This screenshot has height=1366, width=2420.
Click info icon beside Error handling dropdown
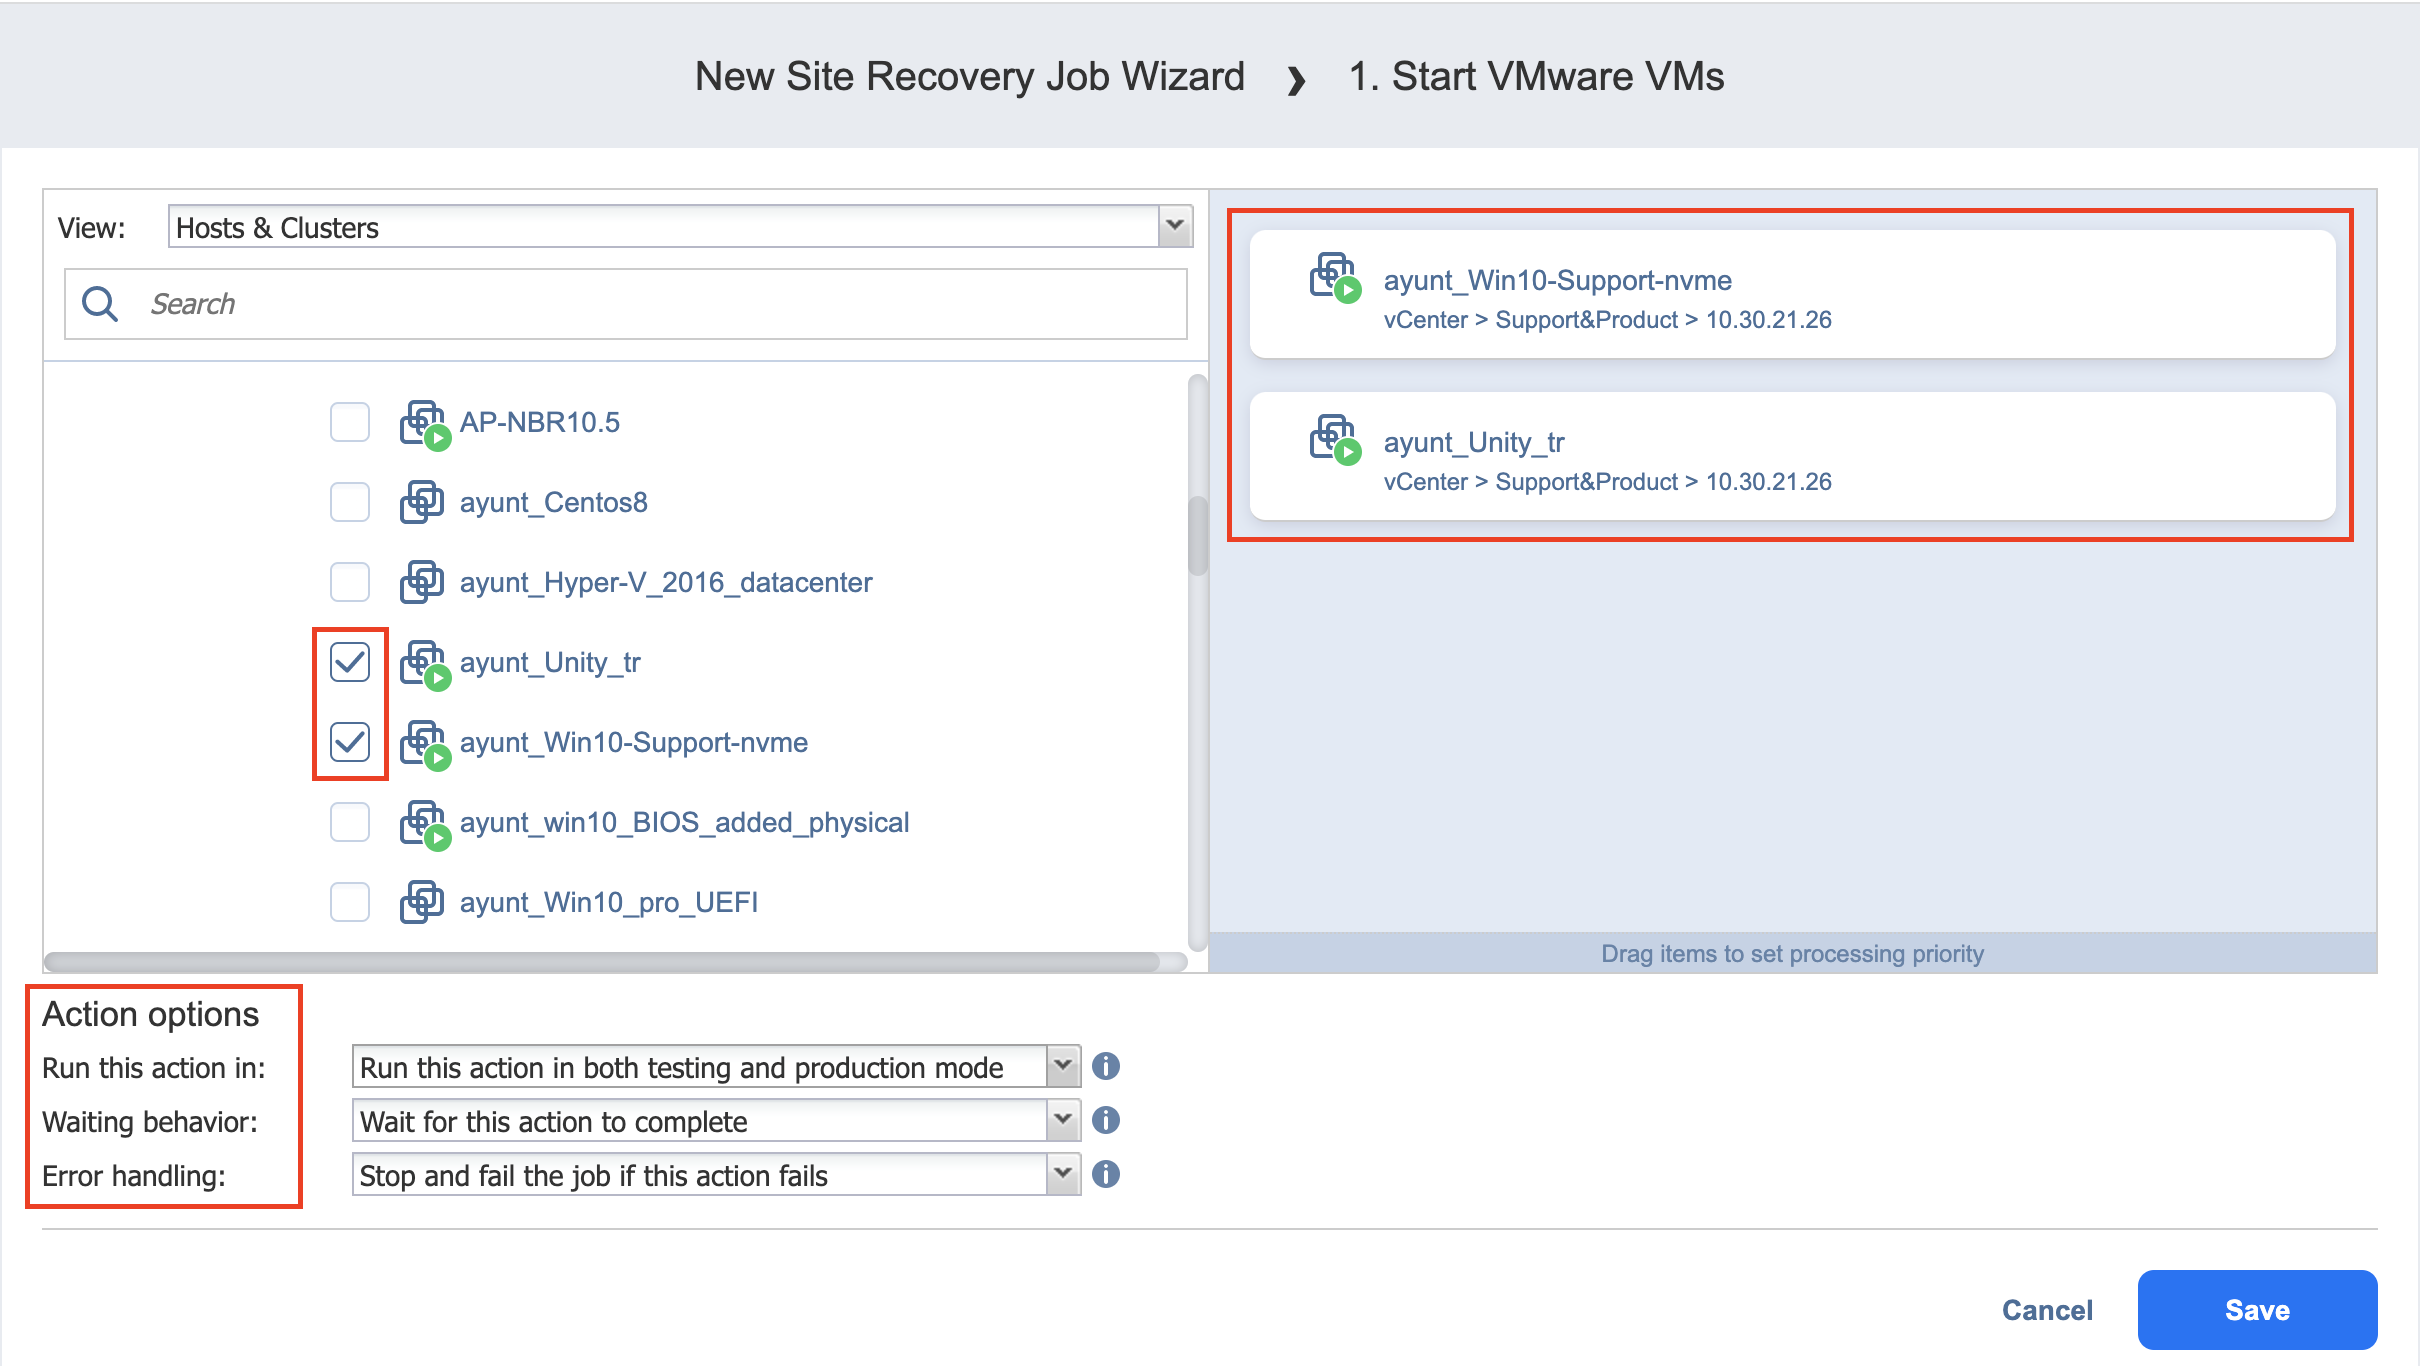(x=1105, y=1174)
